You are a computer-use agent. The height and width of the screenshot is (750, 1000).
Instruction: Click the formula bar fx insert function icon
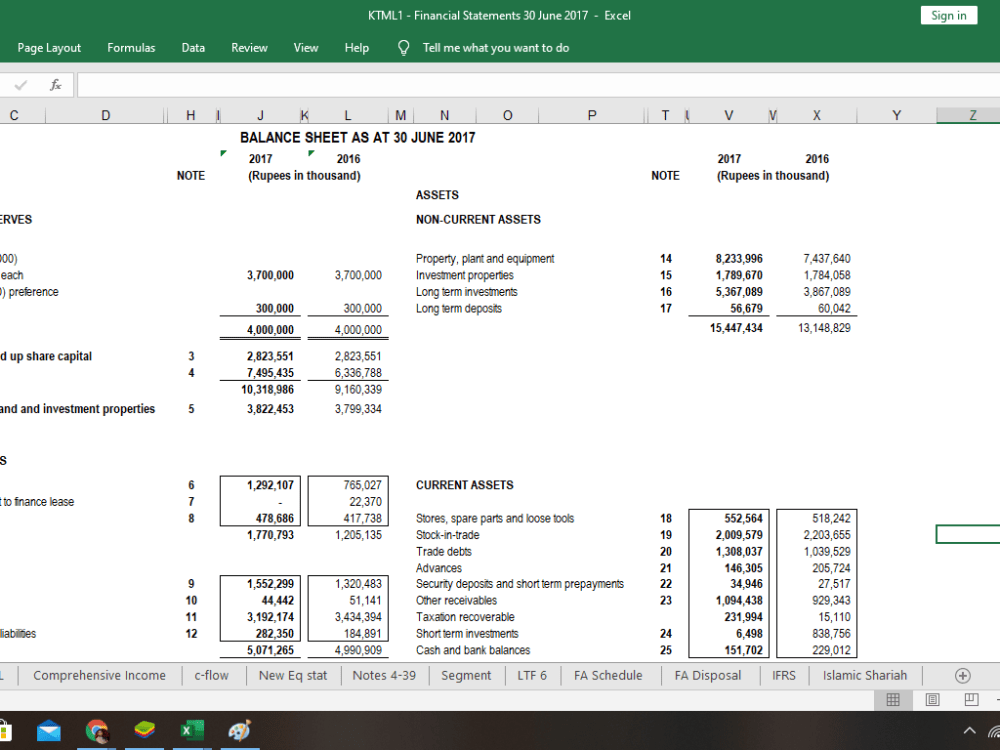pyautogui.click(x=56, y=85)
